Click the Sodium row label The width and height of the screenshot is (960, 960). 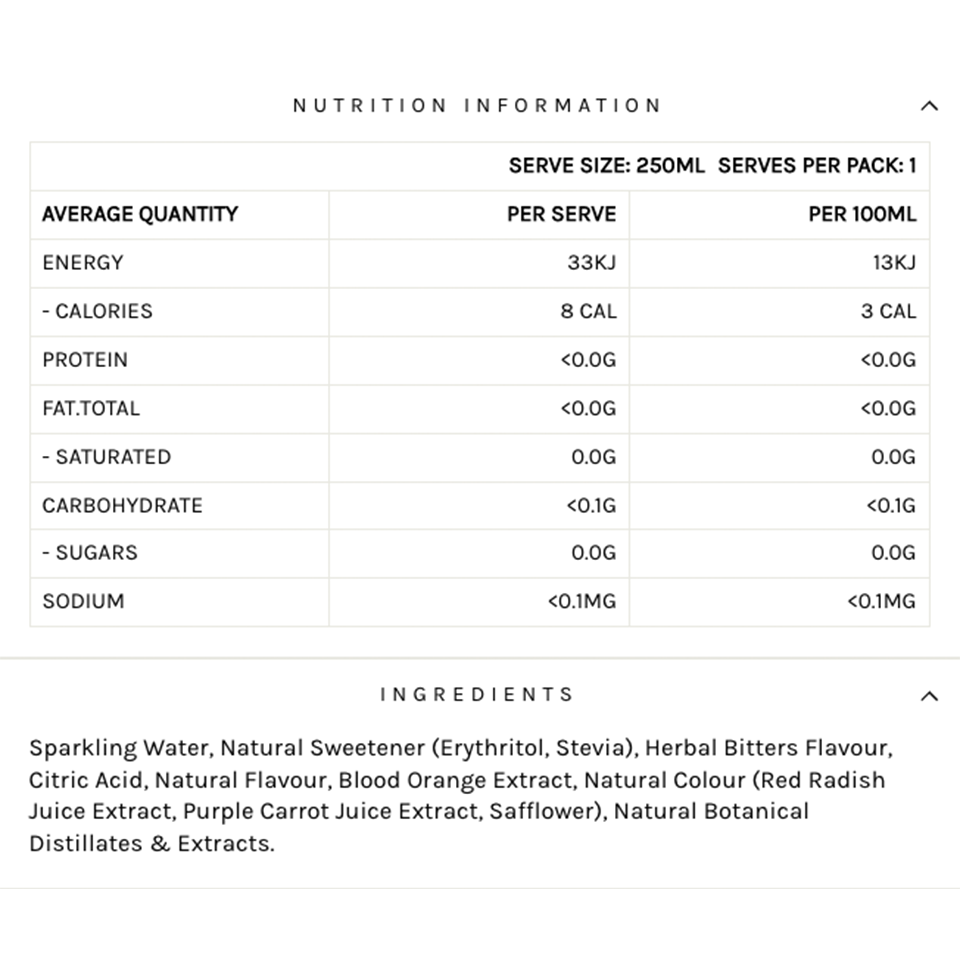[x=83, y=602]
